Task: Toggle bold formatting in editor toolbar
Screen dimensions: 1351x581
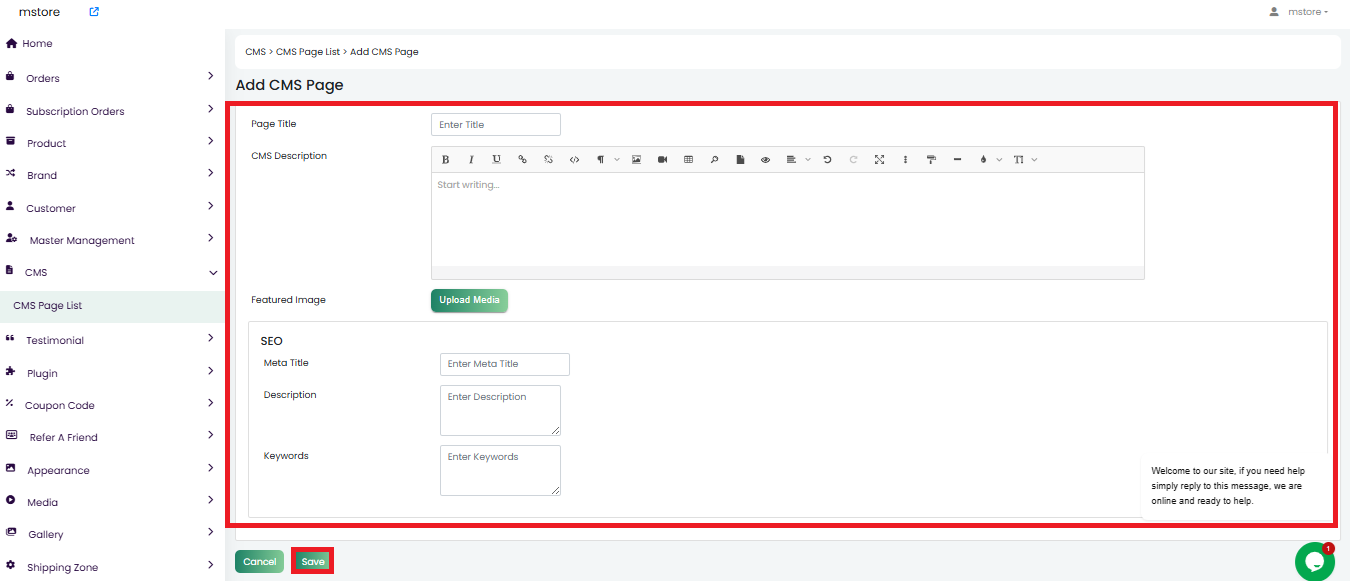Action: 445,160
